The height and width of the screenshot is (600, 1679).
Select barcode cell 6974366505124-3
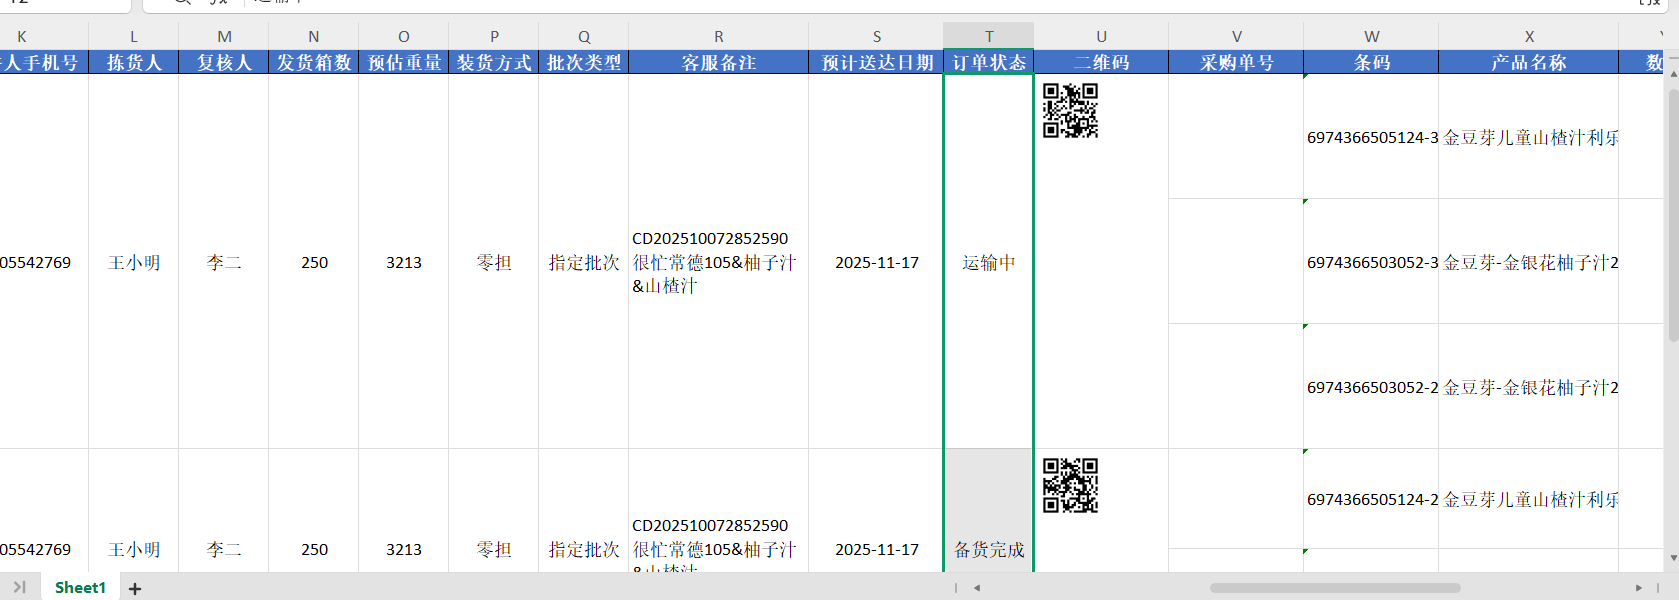pos(1371,137)
